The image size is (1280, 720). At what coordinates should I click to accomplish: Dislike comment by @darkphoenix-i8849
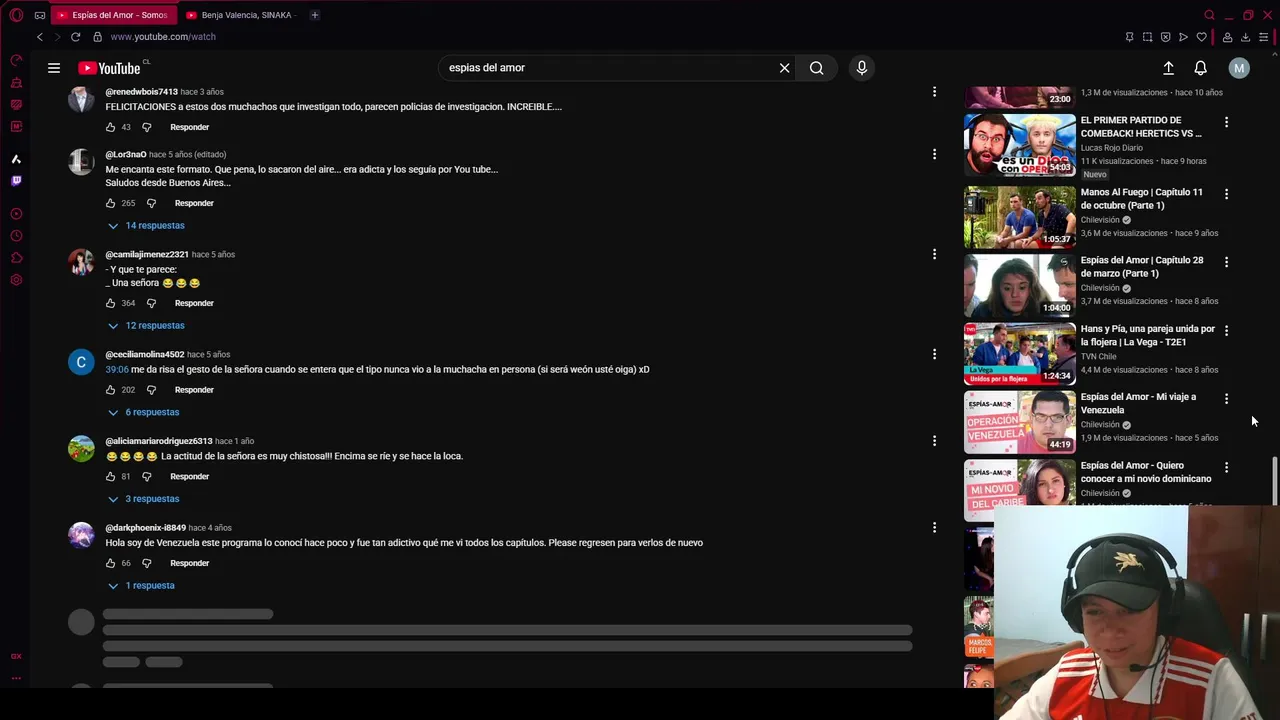(146, 563)
